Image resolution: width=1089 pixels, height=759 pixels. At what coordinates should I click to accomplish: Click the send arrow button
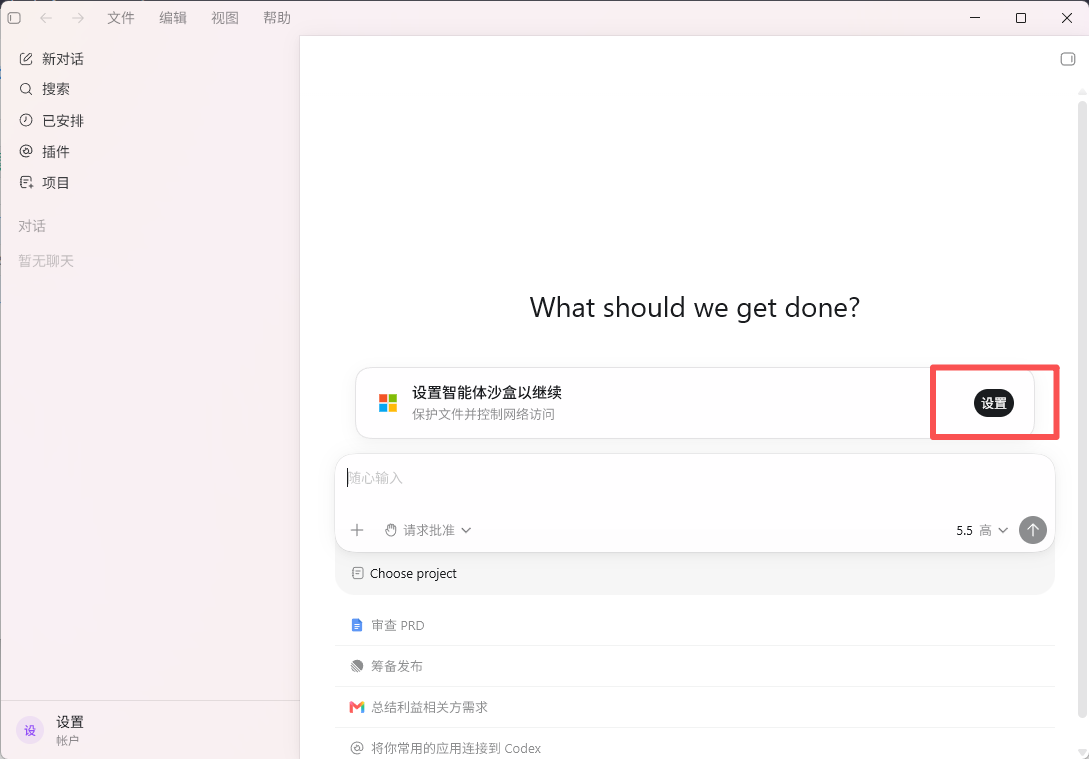(x=1033, y=530)
